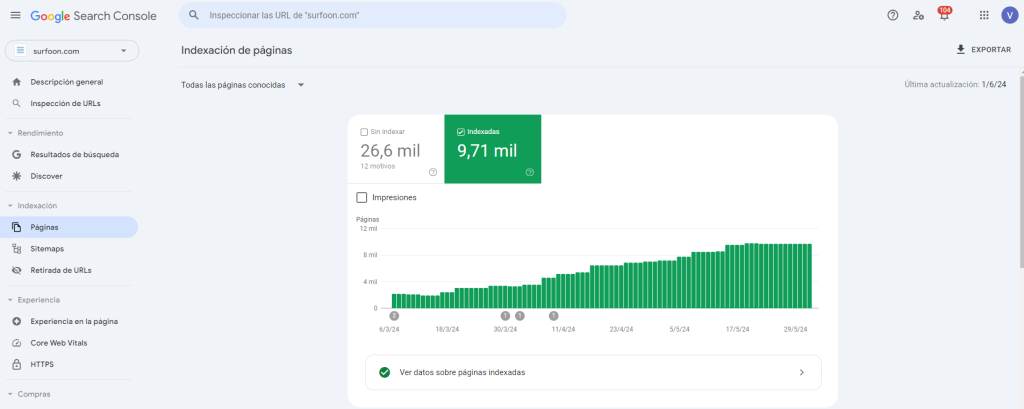Toggle the Sin indexar checkbox
This screenshot has width=1024, height=409.
pyautogui.click(x=364, y=131)
